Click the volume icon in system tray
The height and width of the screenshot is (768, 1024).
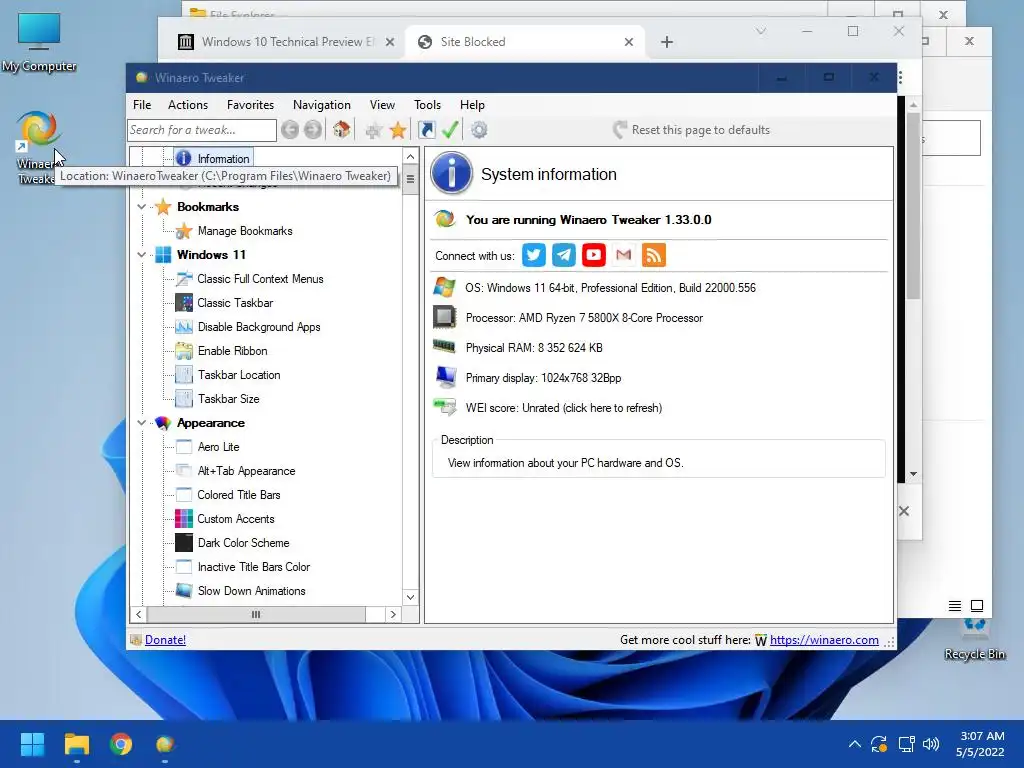pyautogui.click(x=931, y=744)
